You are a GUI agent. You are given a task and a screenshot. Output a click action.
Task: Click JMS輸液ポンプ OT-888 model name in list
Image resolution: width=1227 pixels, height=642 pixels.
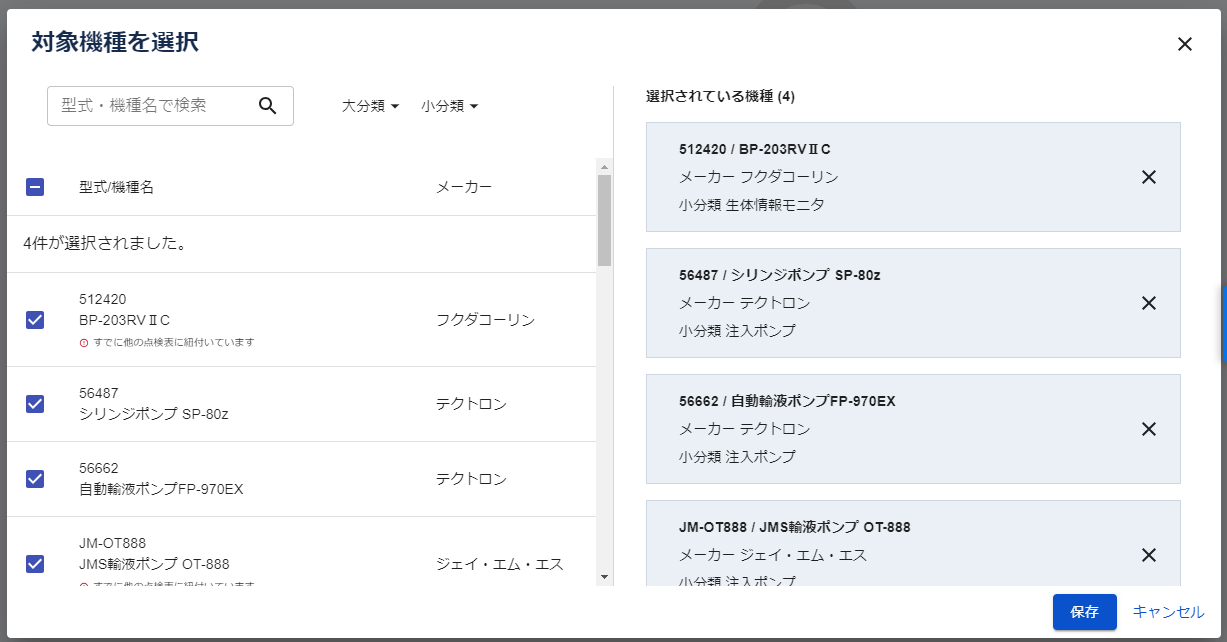point(154,564)
